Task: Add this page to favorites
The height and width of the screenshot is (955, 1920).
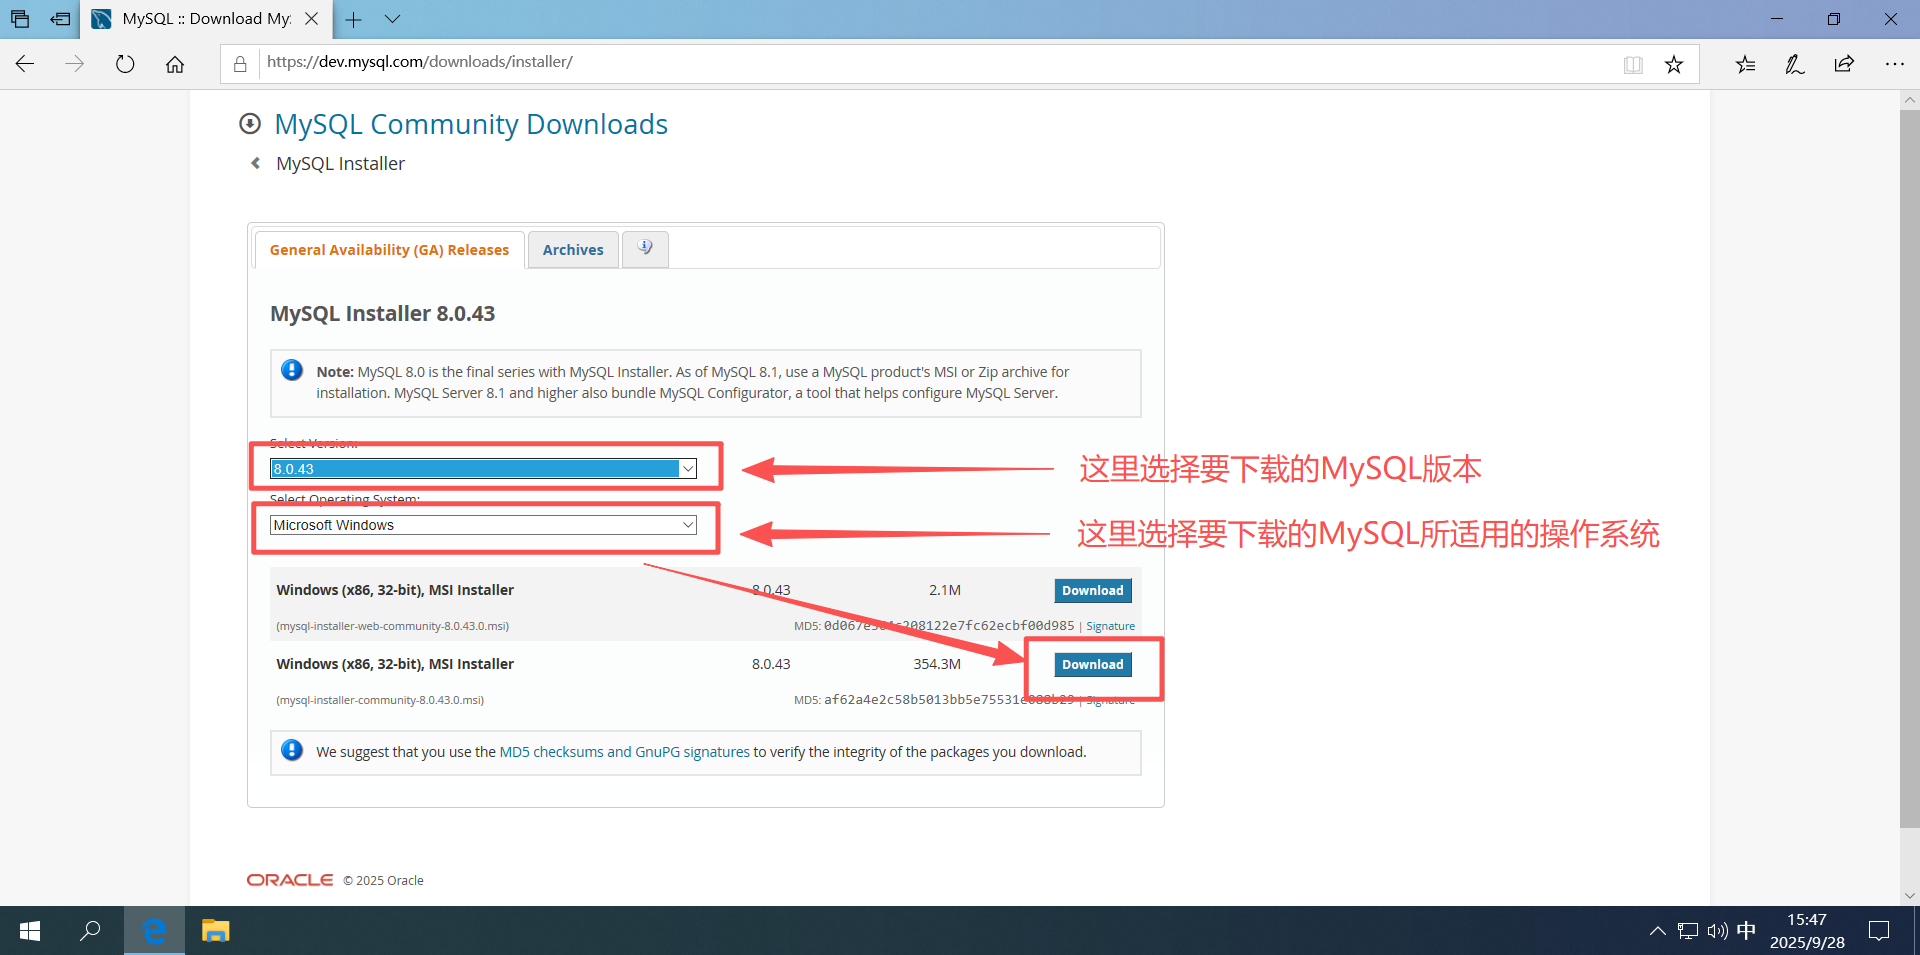Action: 1674,65
